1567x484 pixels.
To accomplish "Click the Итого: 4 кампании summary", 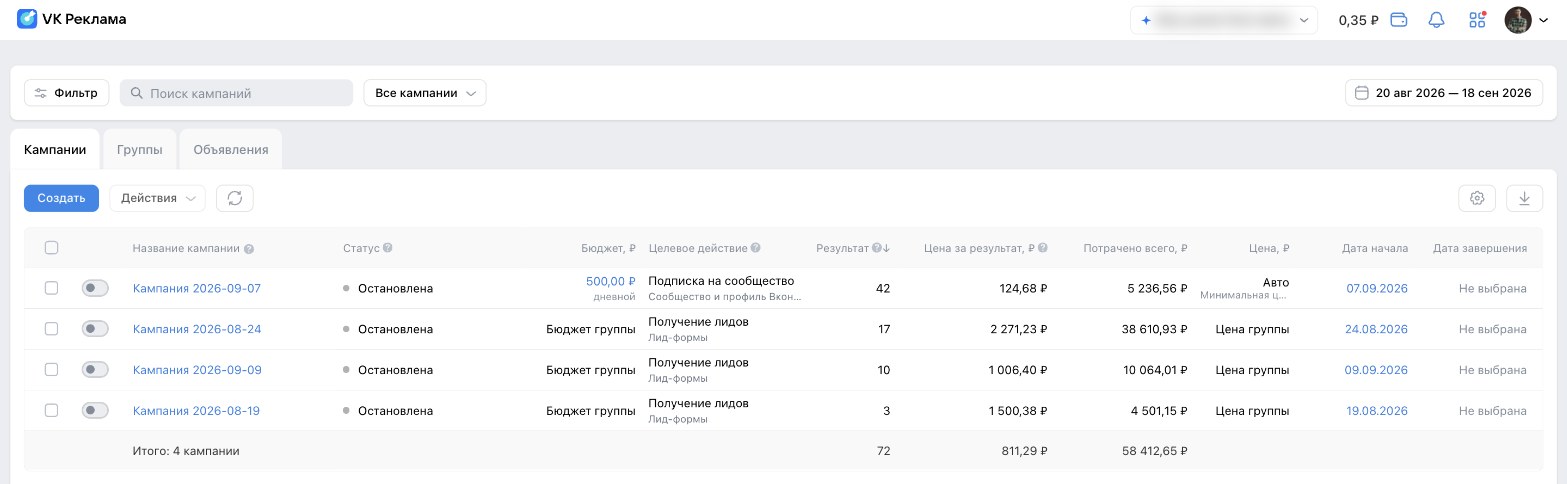I will 186,451.
